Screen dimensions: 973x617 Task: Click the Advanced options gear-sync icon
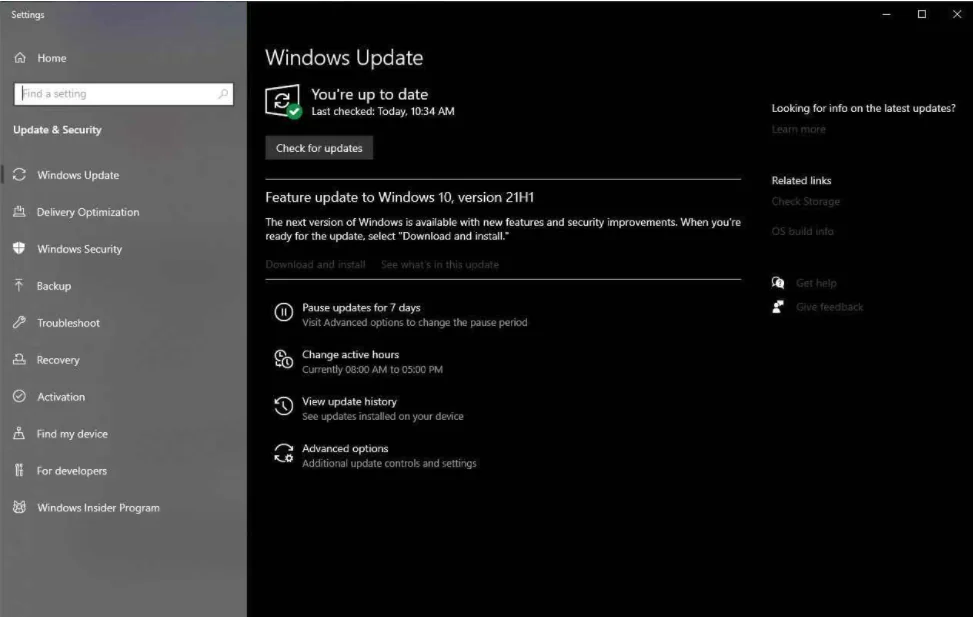pos(284,453)
